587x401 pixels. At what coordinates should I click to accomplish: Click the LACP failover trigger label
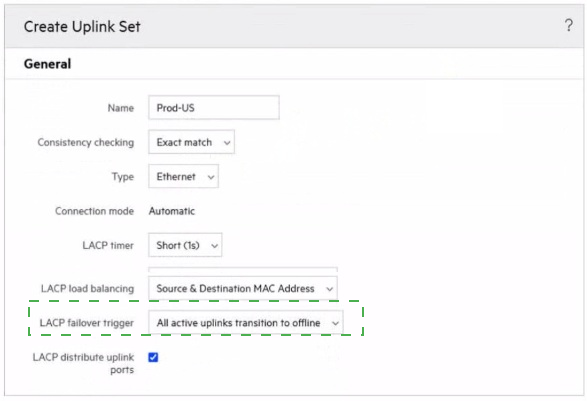(86, 323)
